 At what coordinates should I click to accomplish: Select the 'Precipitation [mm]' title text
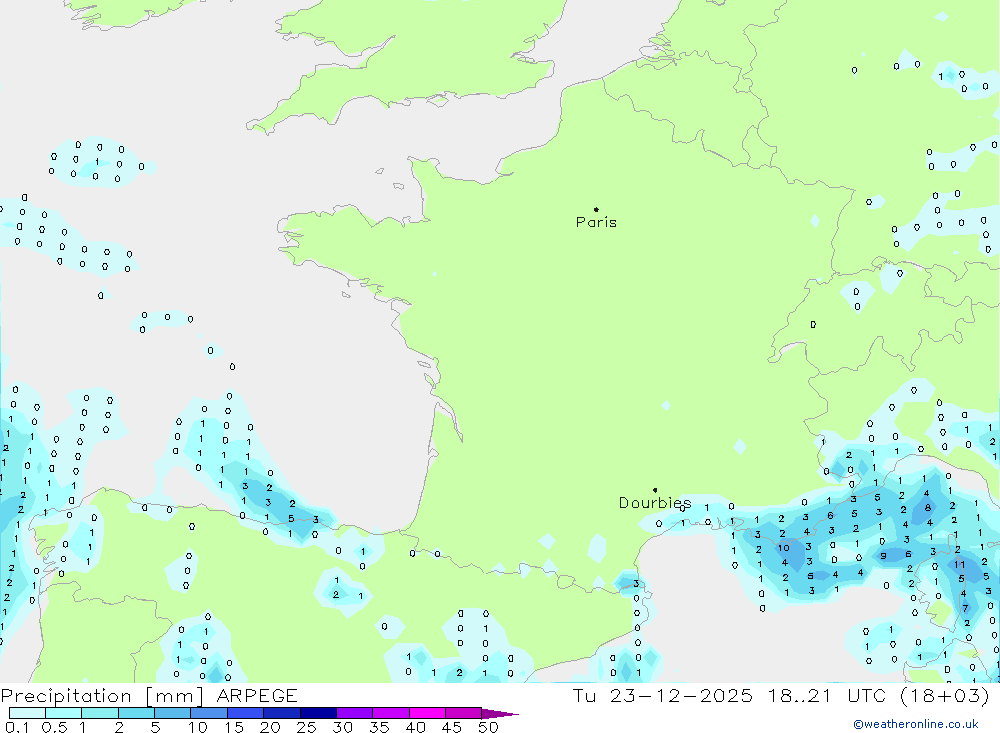(x=102, y=696)
